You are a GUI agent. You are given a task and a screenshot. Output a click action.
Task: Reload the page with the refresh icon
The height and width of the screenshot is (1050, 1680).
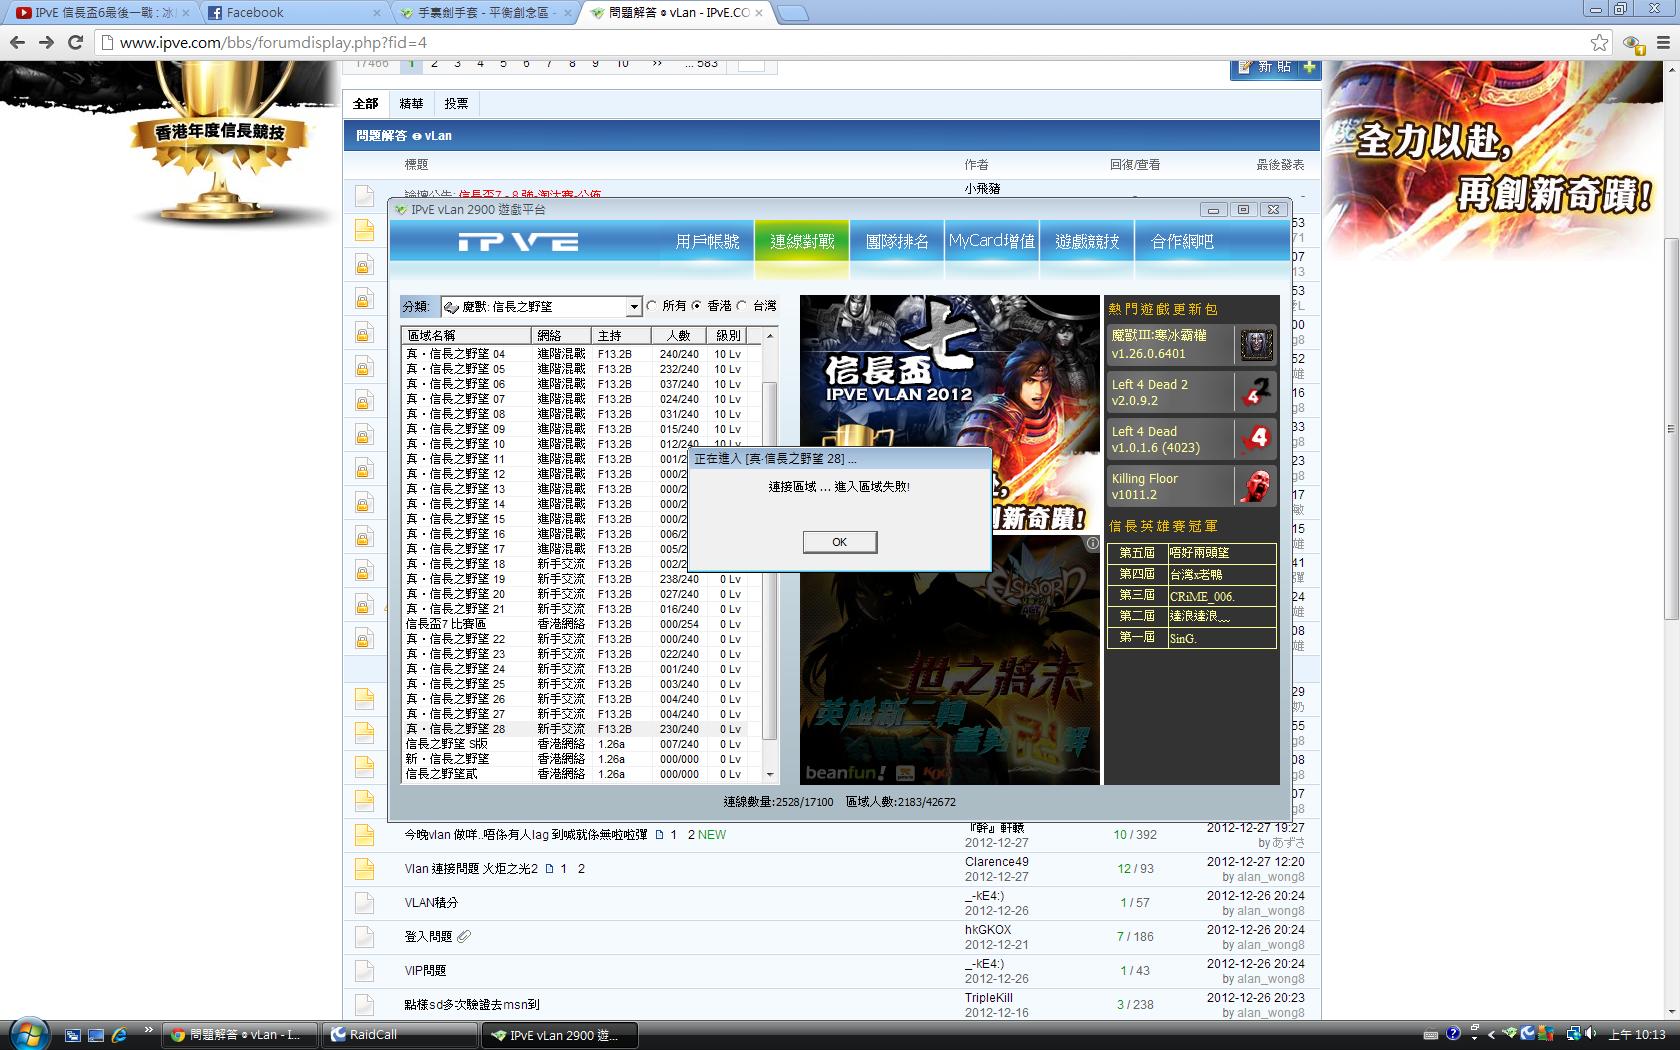point(75,42)
